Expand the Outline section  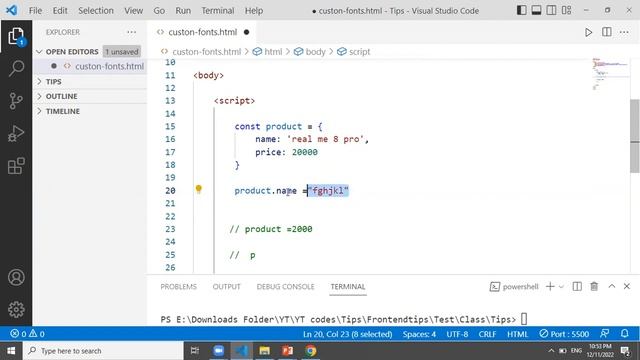[90, 96]
